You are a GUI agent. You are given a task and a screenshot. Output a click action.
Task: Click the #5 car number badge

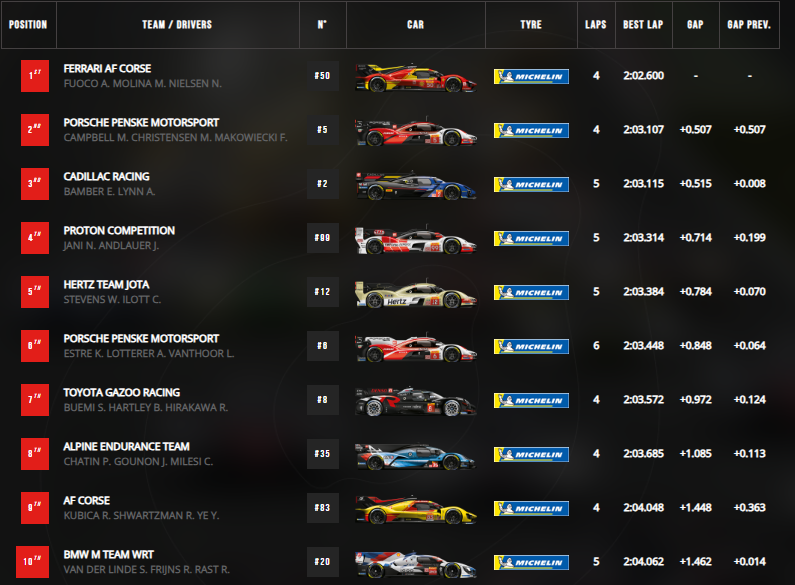[x=322, y=130]
